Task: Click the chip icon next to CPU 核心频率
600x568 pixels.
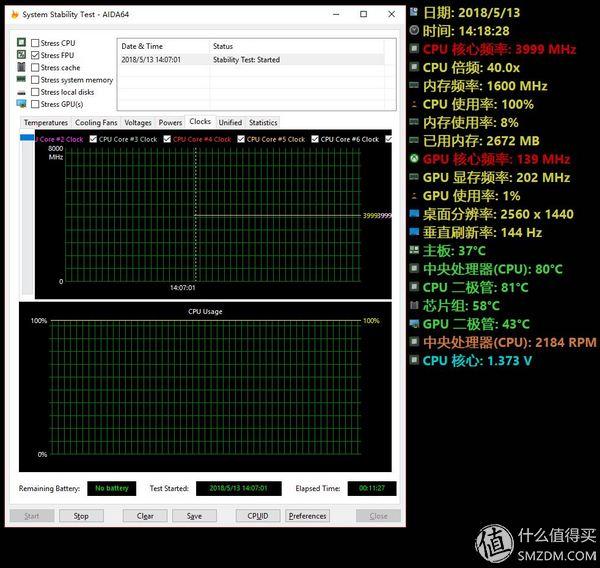Action: point(414,48)
